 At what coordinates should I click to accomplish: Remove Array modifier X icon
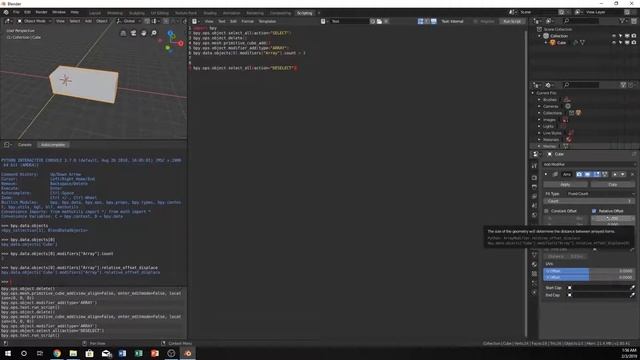tap(632, 174)
